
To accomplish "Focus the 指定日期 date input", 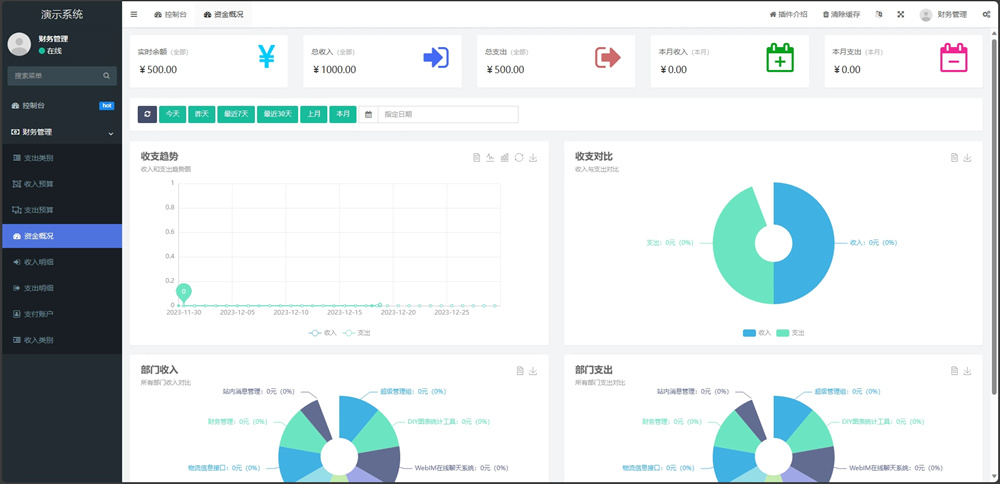I will 448,115.
